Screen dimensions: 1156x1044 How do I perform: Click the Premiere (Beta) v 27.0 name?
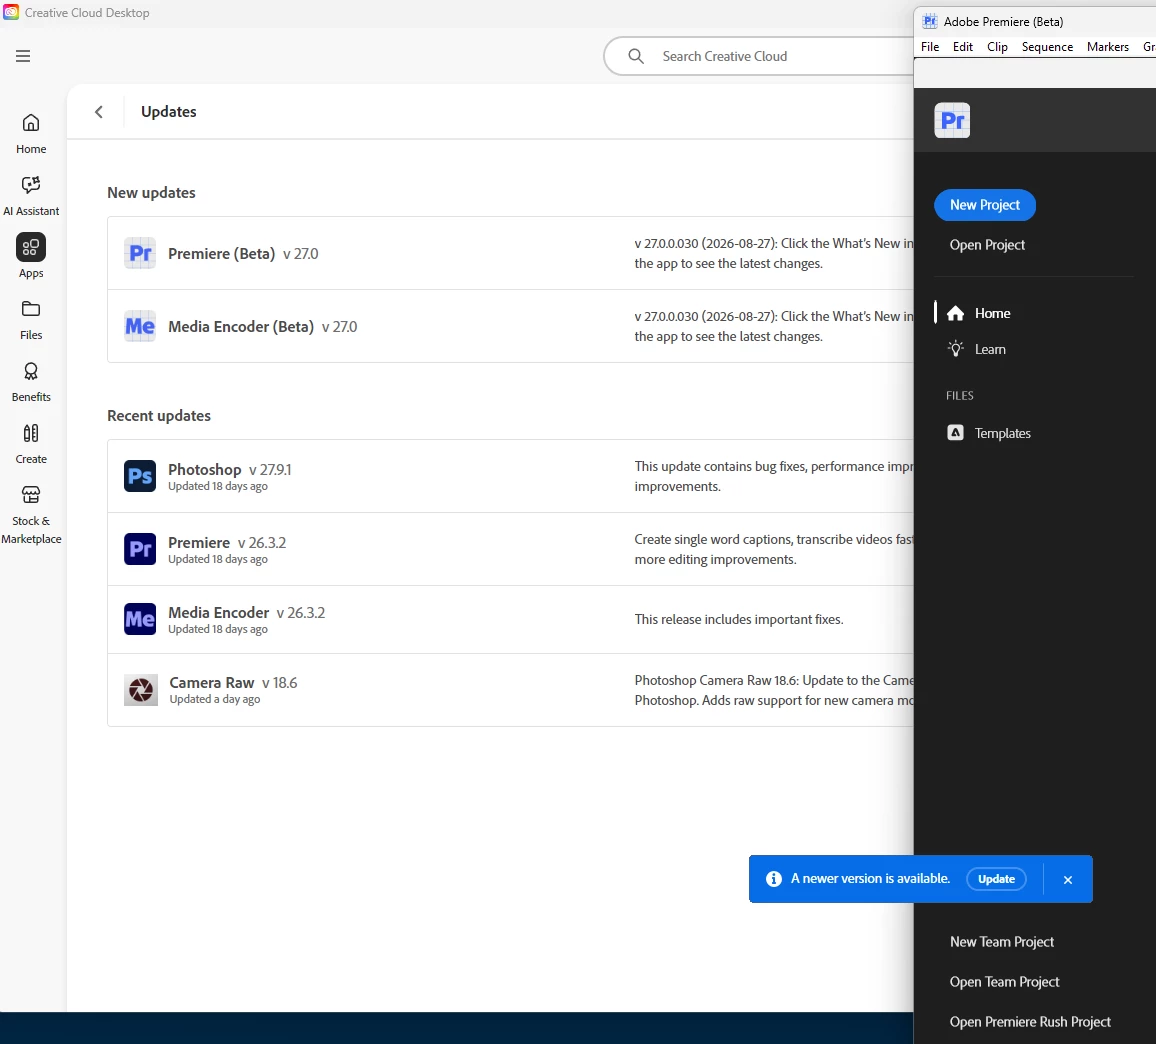click(x=243, y=254)
